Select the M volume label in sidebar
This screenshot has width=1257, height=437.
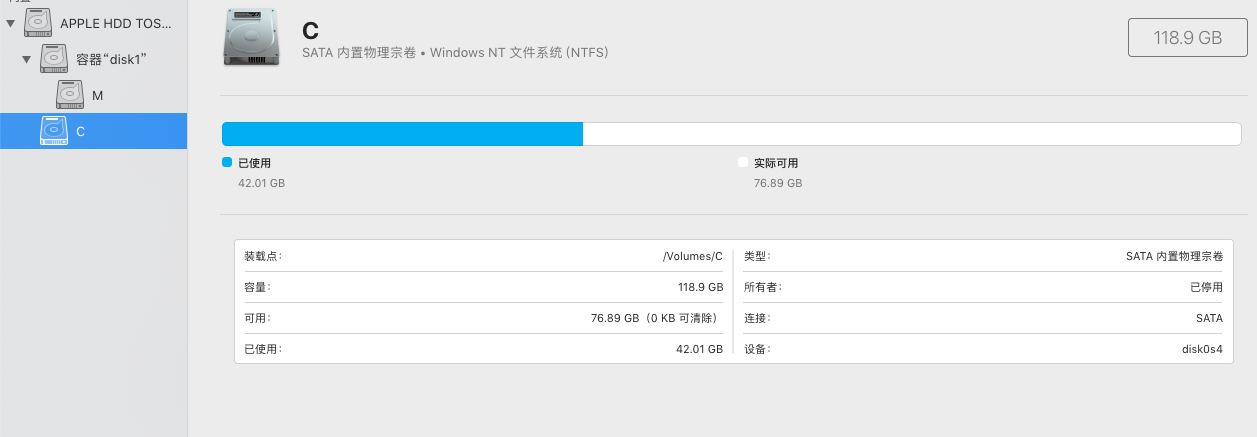click(98, 96)
